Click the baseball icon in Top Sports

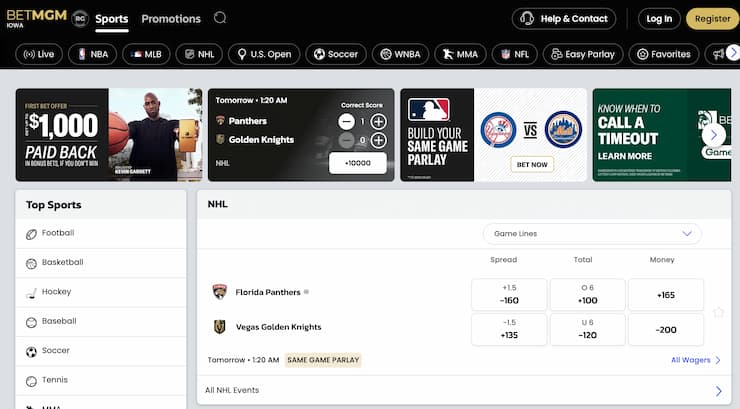[x=31, y=323]
